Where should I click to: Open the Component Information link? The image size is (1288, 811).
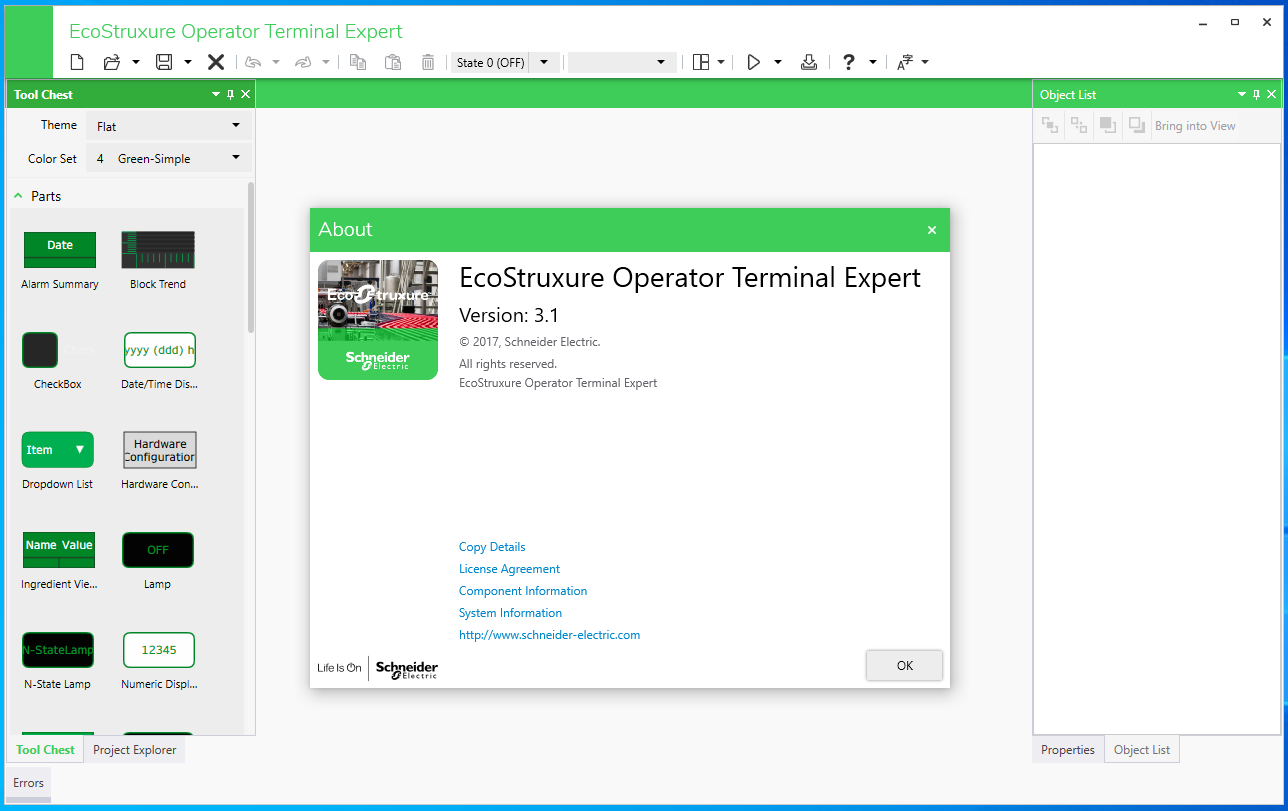[523, 591]
